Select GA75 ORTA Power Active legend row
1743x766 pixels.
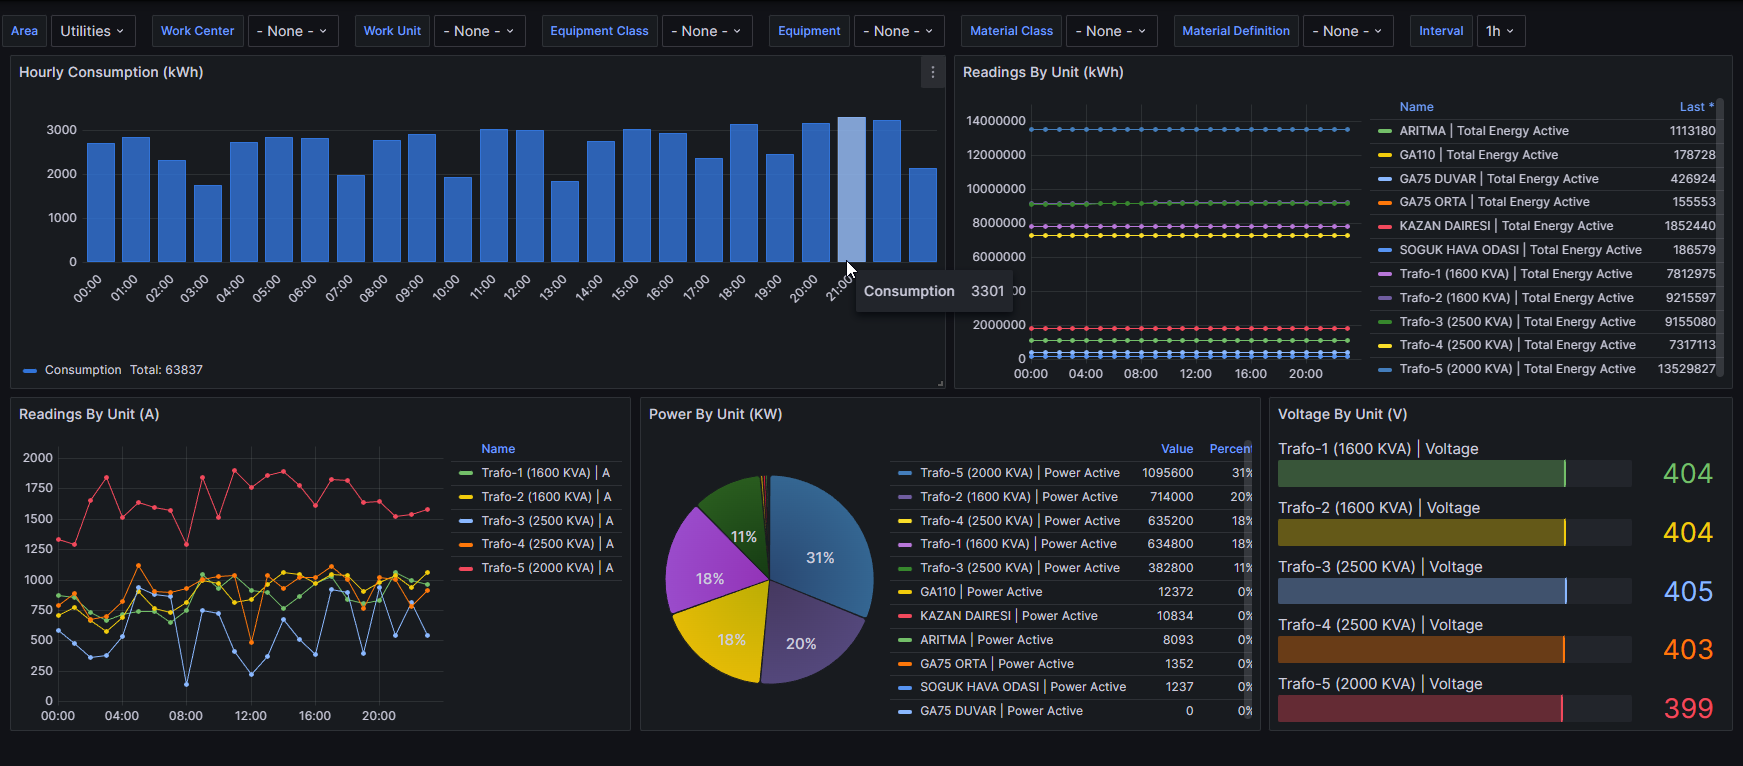coord(1070,664)
